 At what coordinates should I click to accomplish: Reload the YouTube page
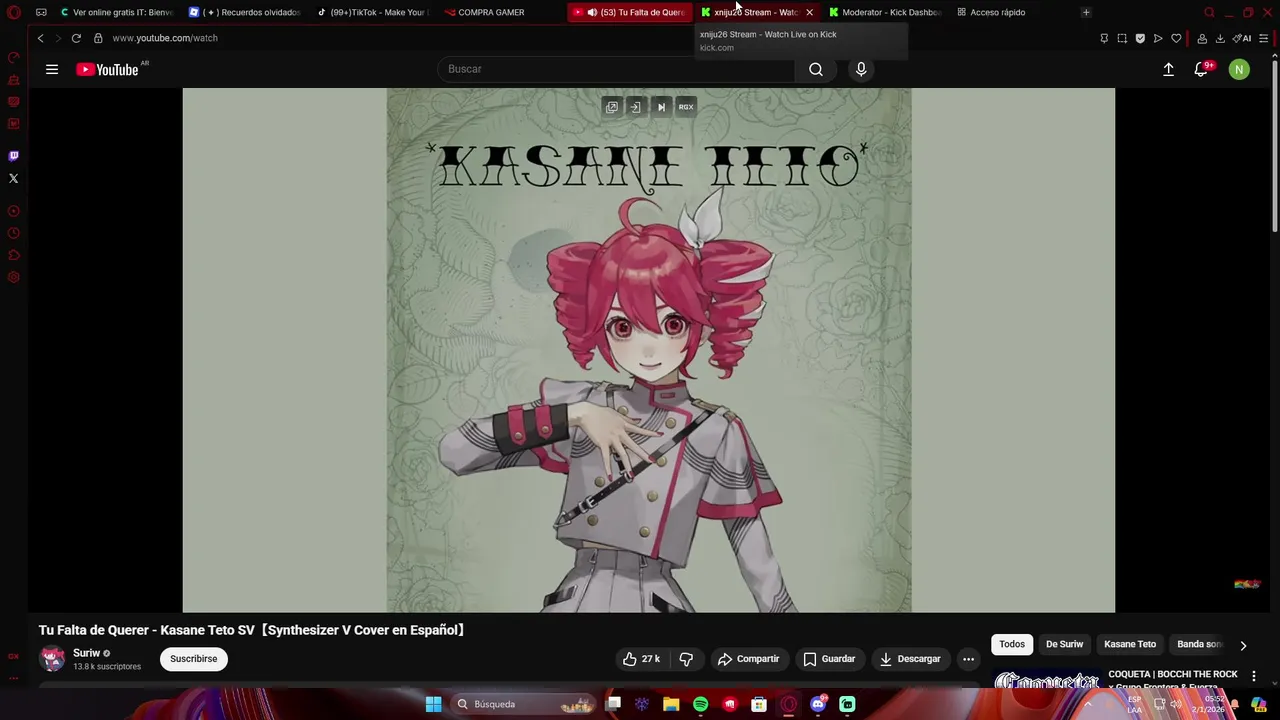(76, 38)
